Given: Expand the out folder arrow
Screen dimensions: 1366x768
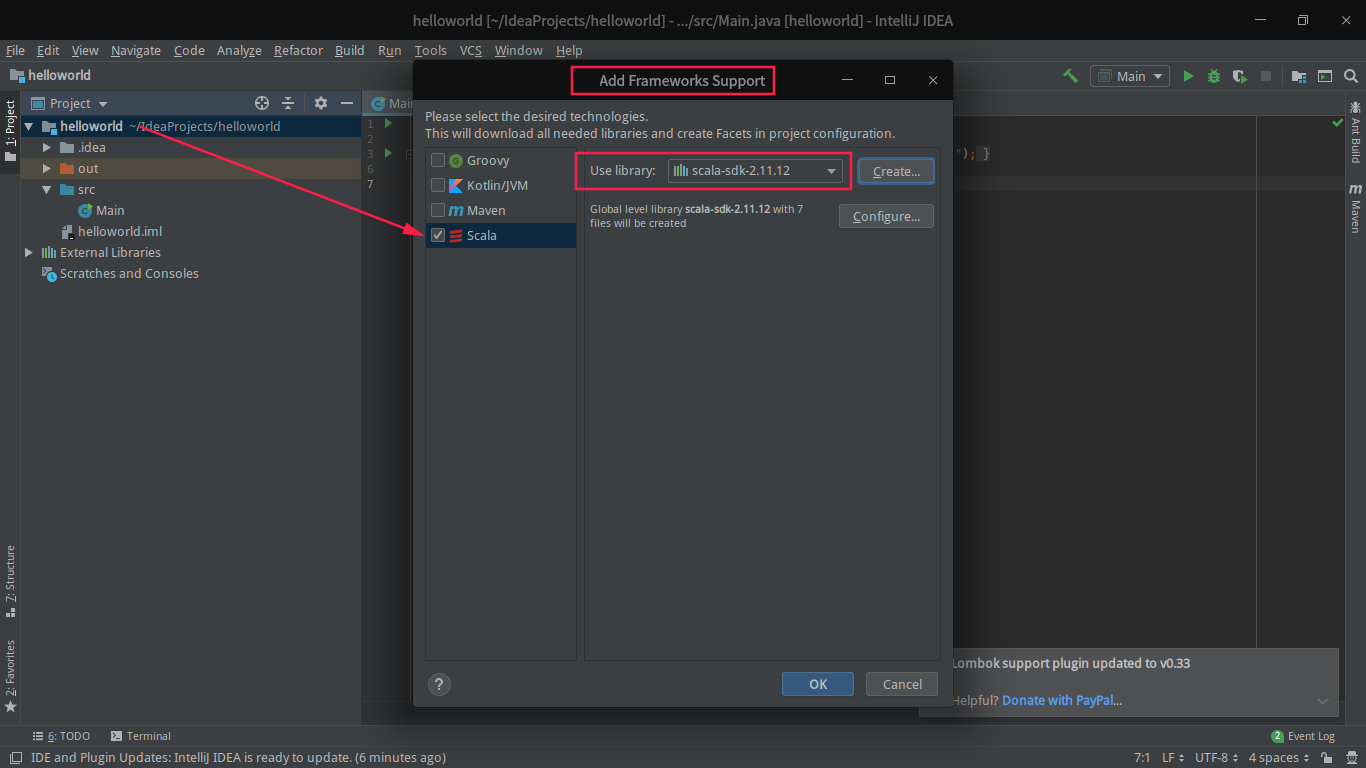Looking at the screenshot, I should (47, 169).
